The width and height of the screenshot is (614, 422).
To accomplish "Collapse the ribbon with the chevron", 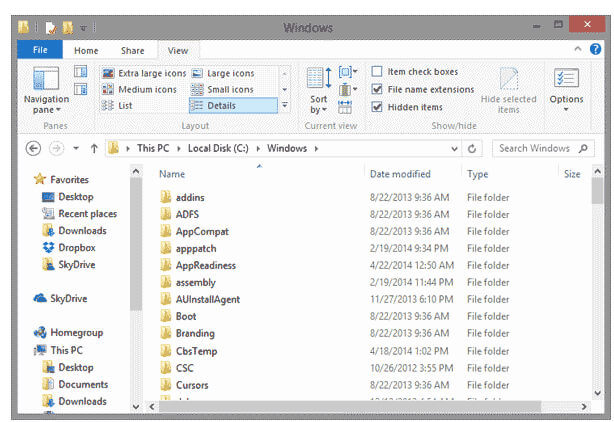I will click(x=578, y=49).
